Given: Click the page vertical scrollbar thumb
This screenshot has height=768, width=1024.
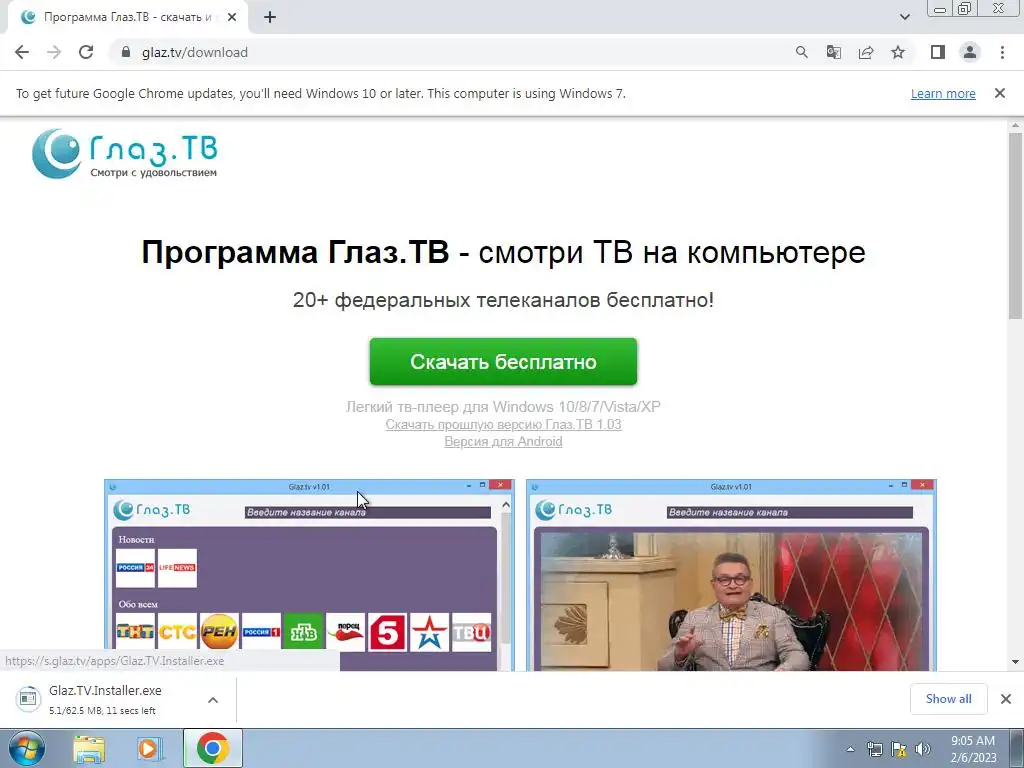Looking at the screenshot, I should (1015, 224).
